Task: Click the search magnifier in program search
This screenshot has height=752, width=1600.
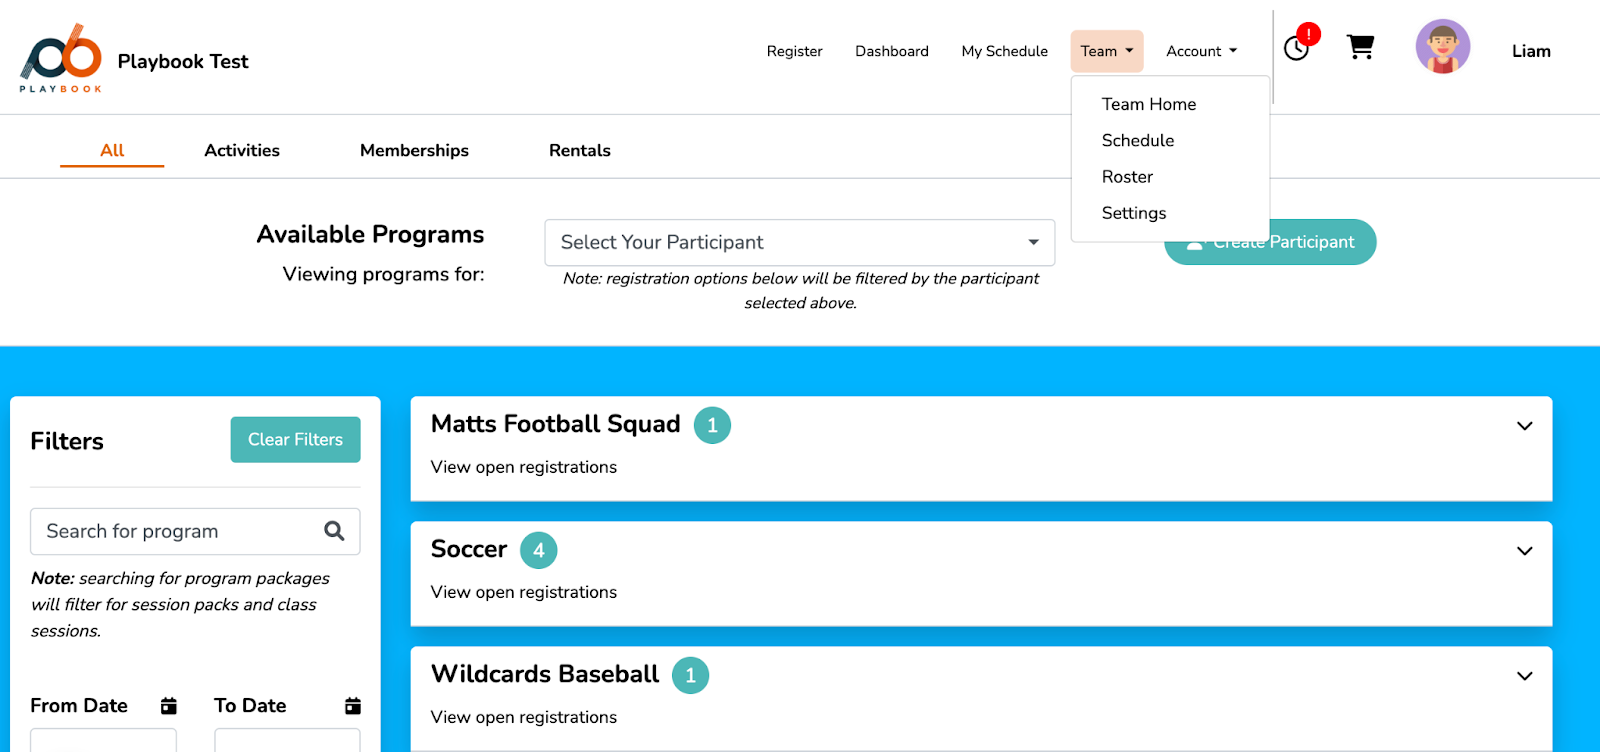Action: coord(334,531)
